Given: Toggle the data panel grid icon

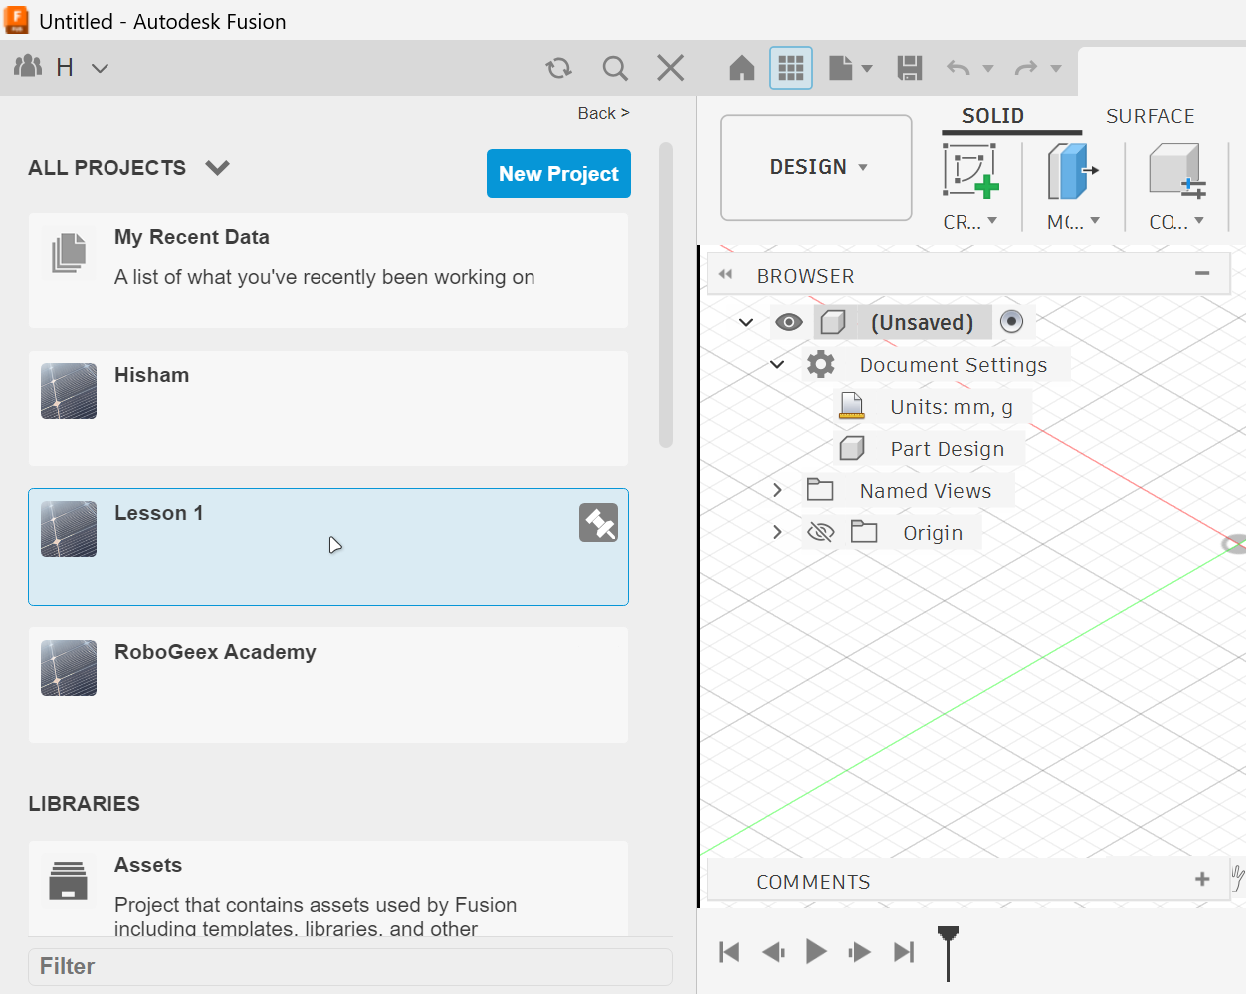Looking at the screenshot, I should [x=791, y=68].
